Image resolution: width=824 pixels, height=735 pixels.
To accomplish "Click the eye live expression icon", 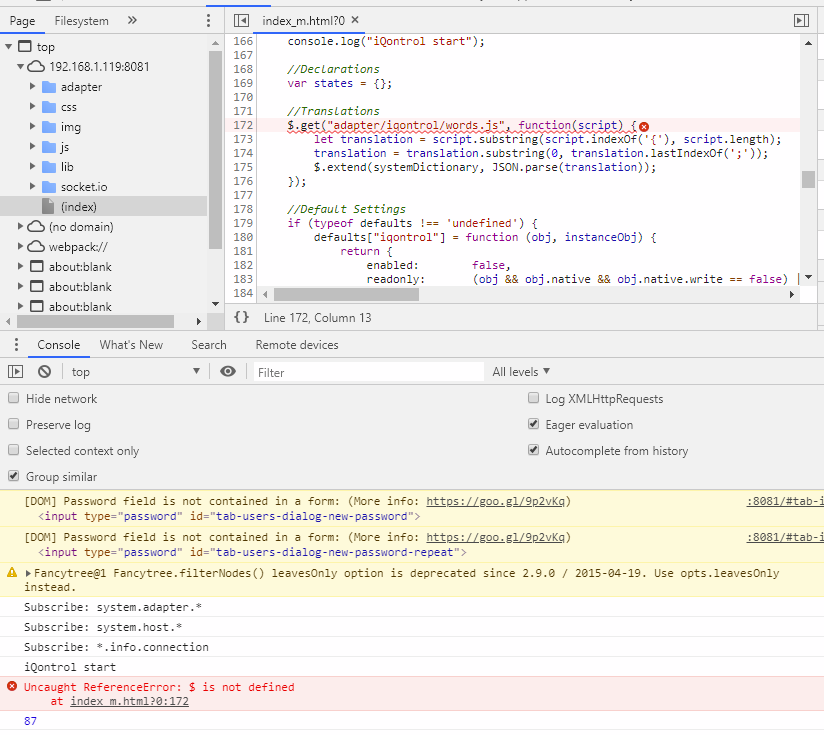I will [x=228, y=372].
